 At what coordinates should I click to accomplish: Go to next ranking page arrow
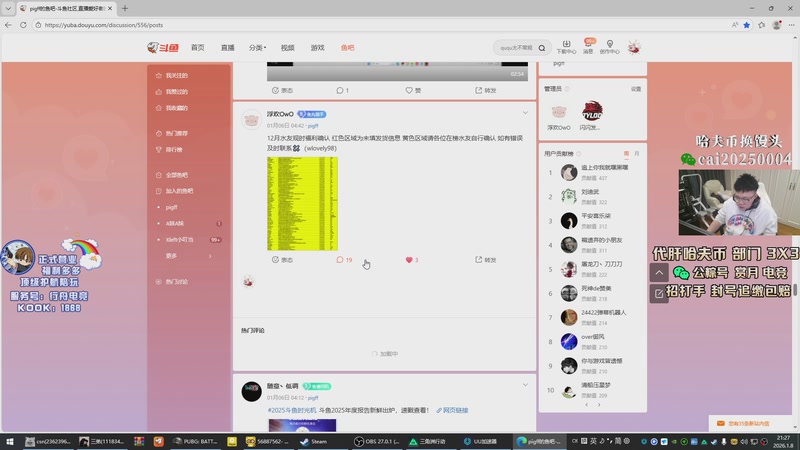599,405
